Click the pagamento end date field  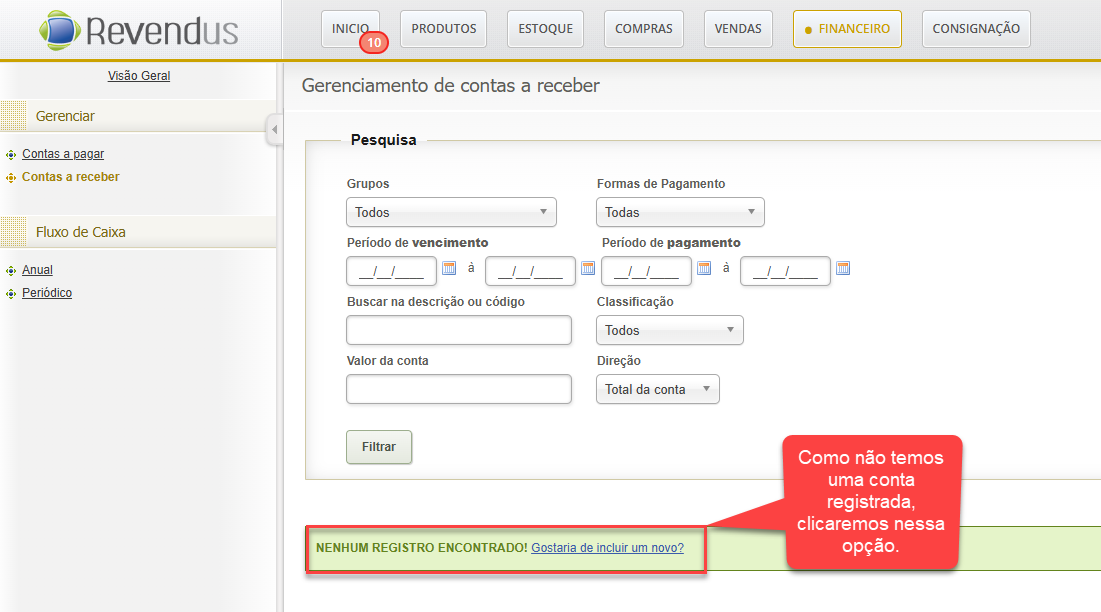786,271
